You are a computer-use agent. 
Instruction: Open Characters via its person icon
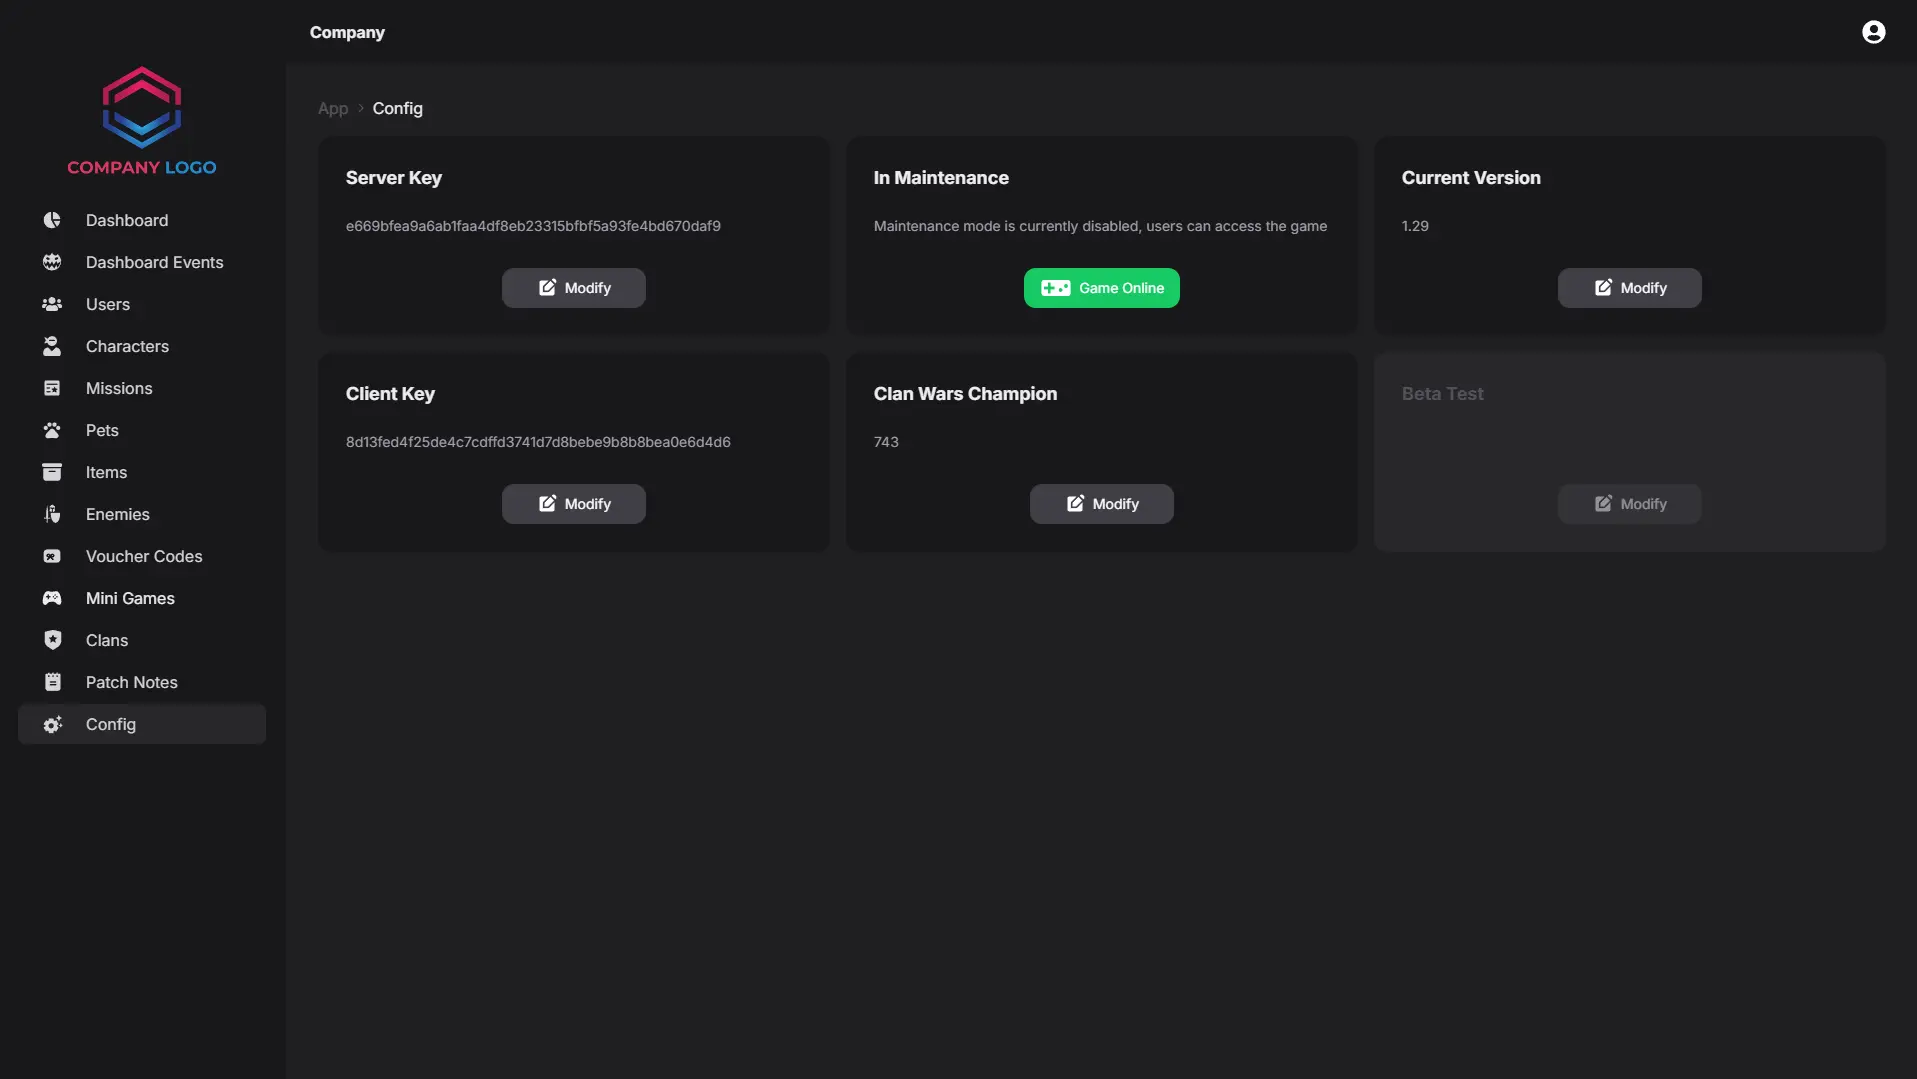52,346
